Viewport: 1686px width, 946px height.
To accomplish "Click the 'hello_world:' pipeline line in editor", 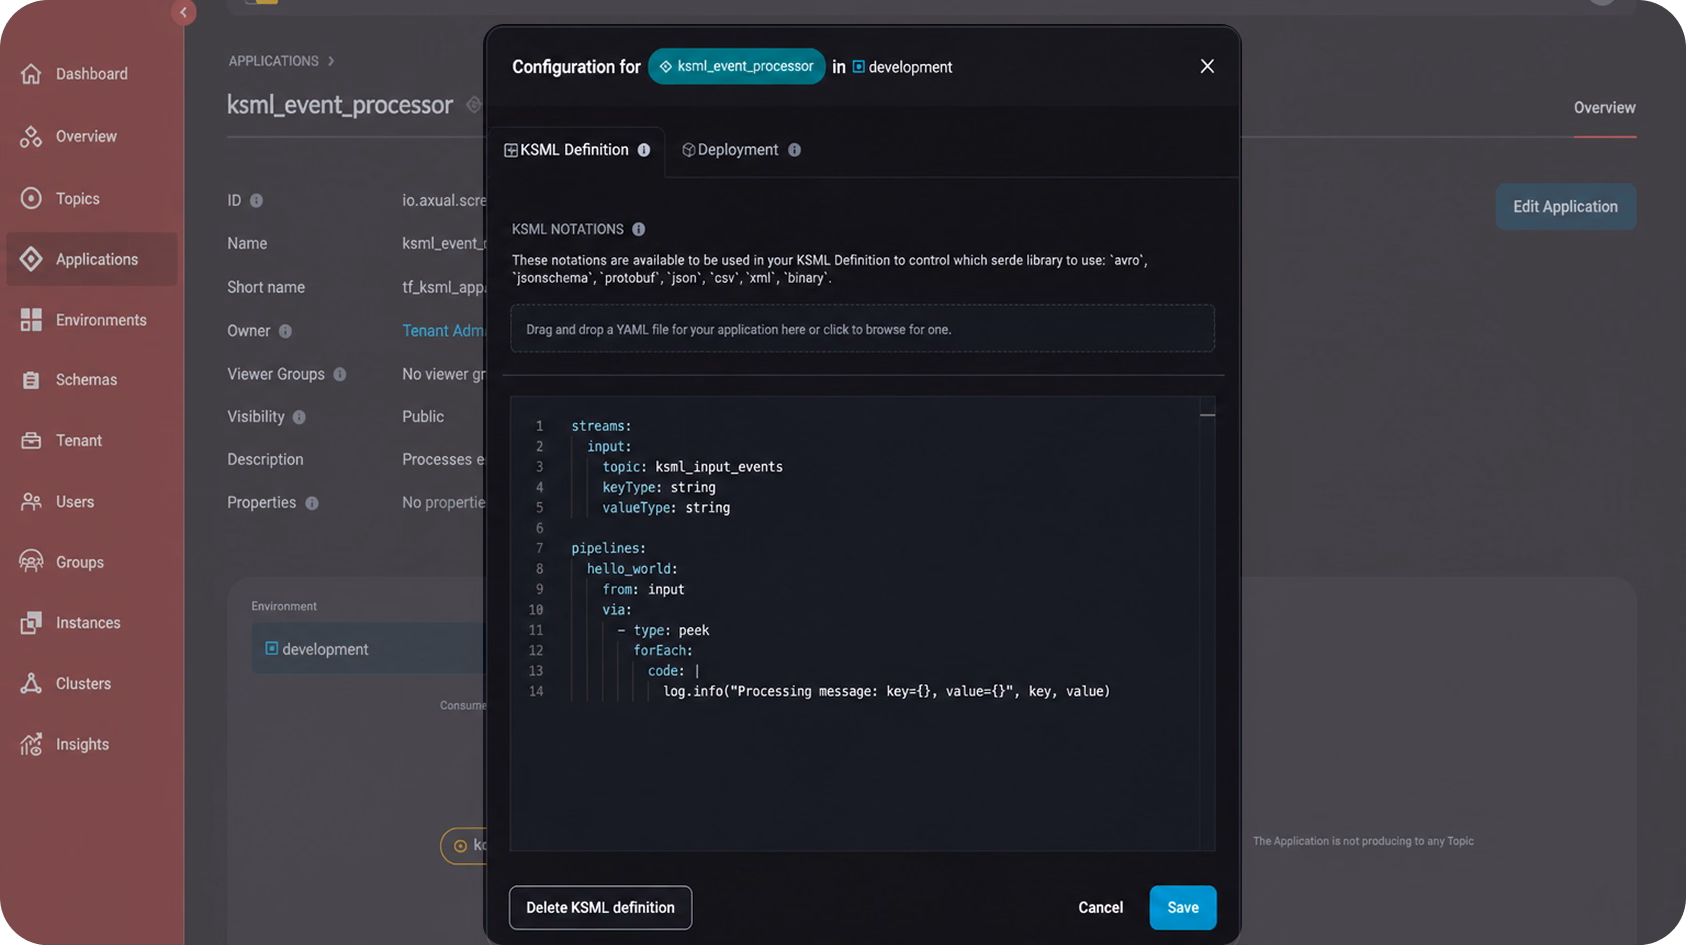I will (632, 569).
